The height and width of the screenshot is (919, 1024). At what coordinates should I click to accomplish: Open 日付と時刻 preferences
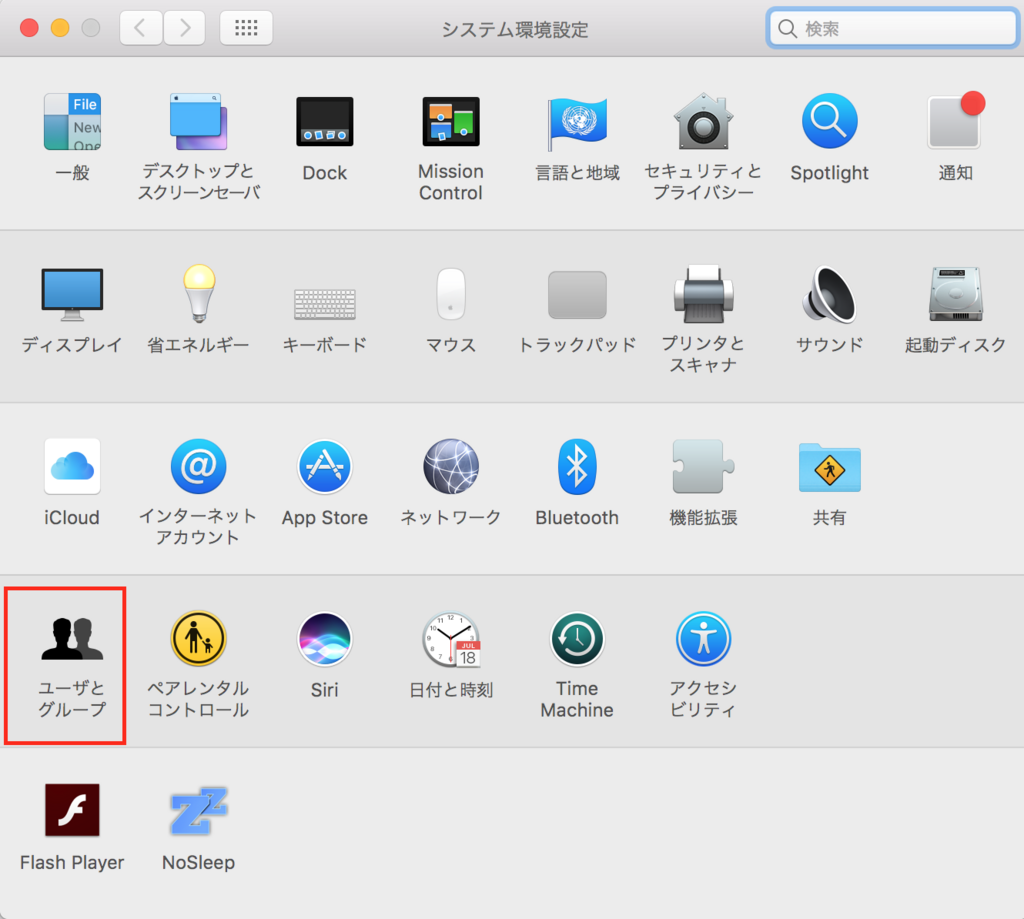tap(451, 639)
